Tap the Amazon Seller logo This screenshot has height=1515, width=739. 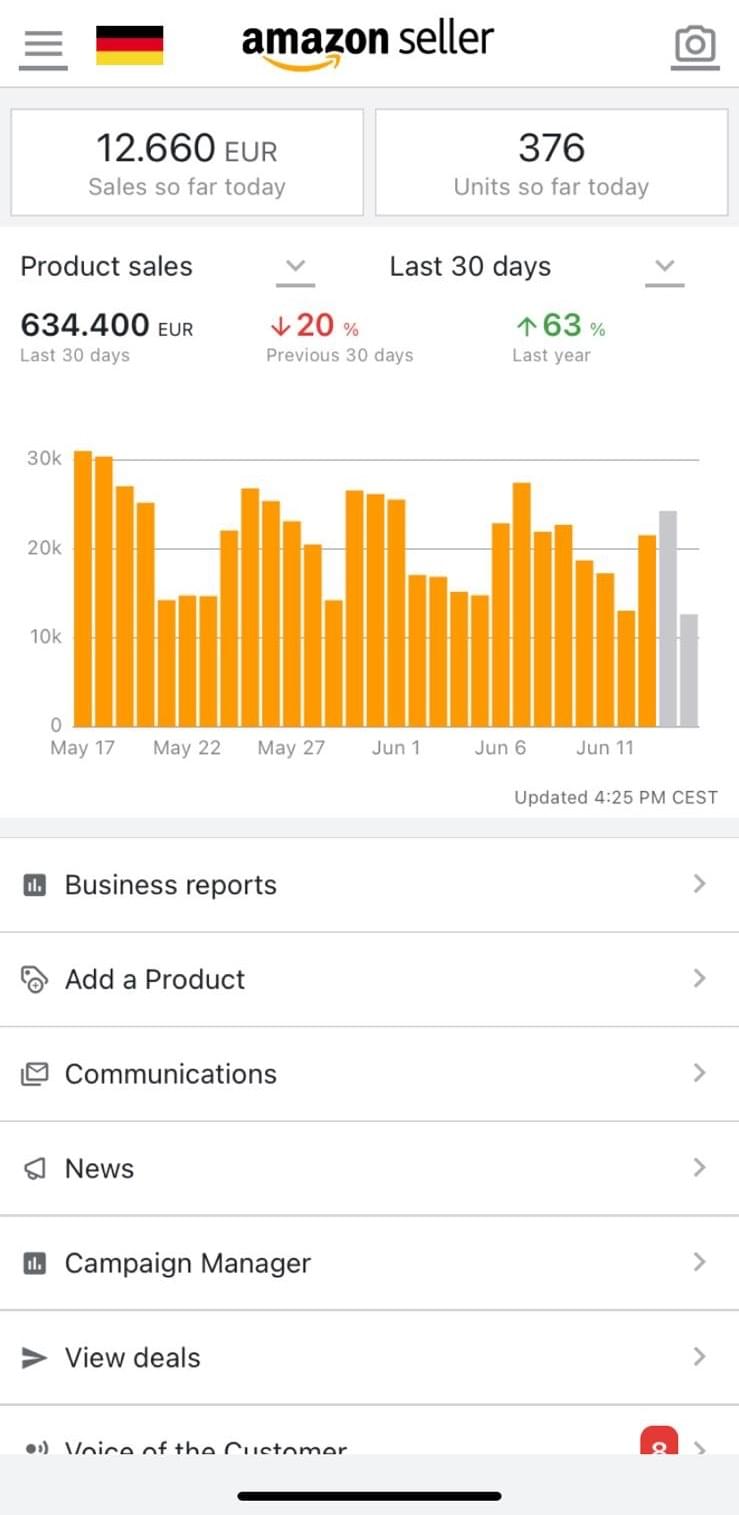click(x=368, y=44)
